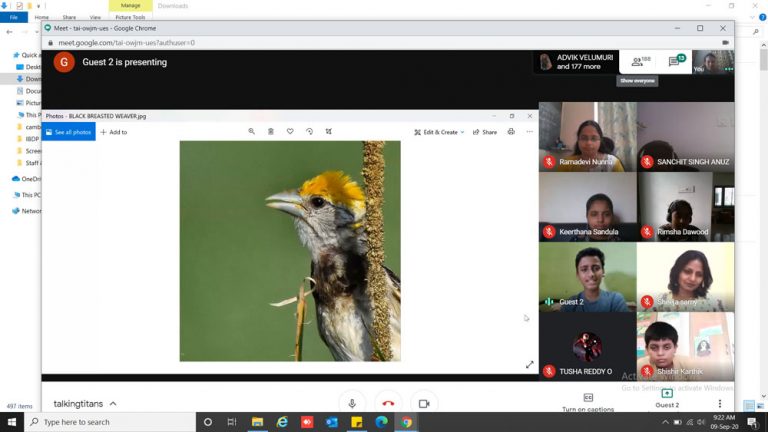Select IBDP folder in Explorer sidebar
The height and width of the screenshot is (432, 768).
(28, 139)
